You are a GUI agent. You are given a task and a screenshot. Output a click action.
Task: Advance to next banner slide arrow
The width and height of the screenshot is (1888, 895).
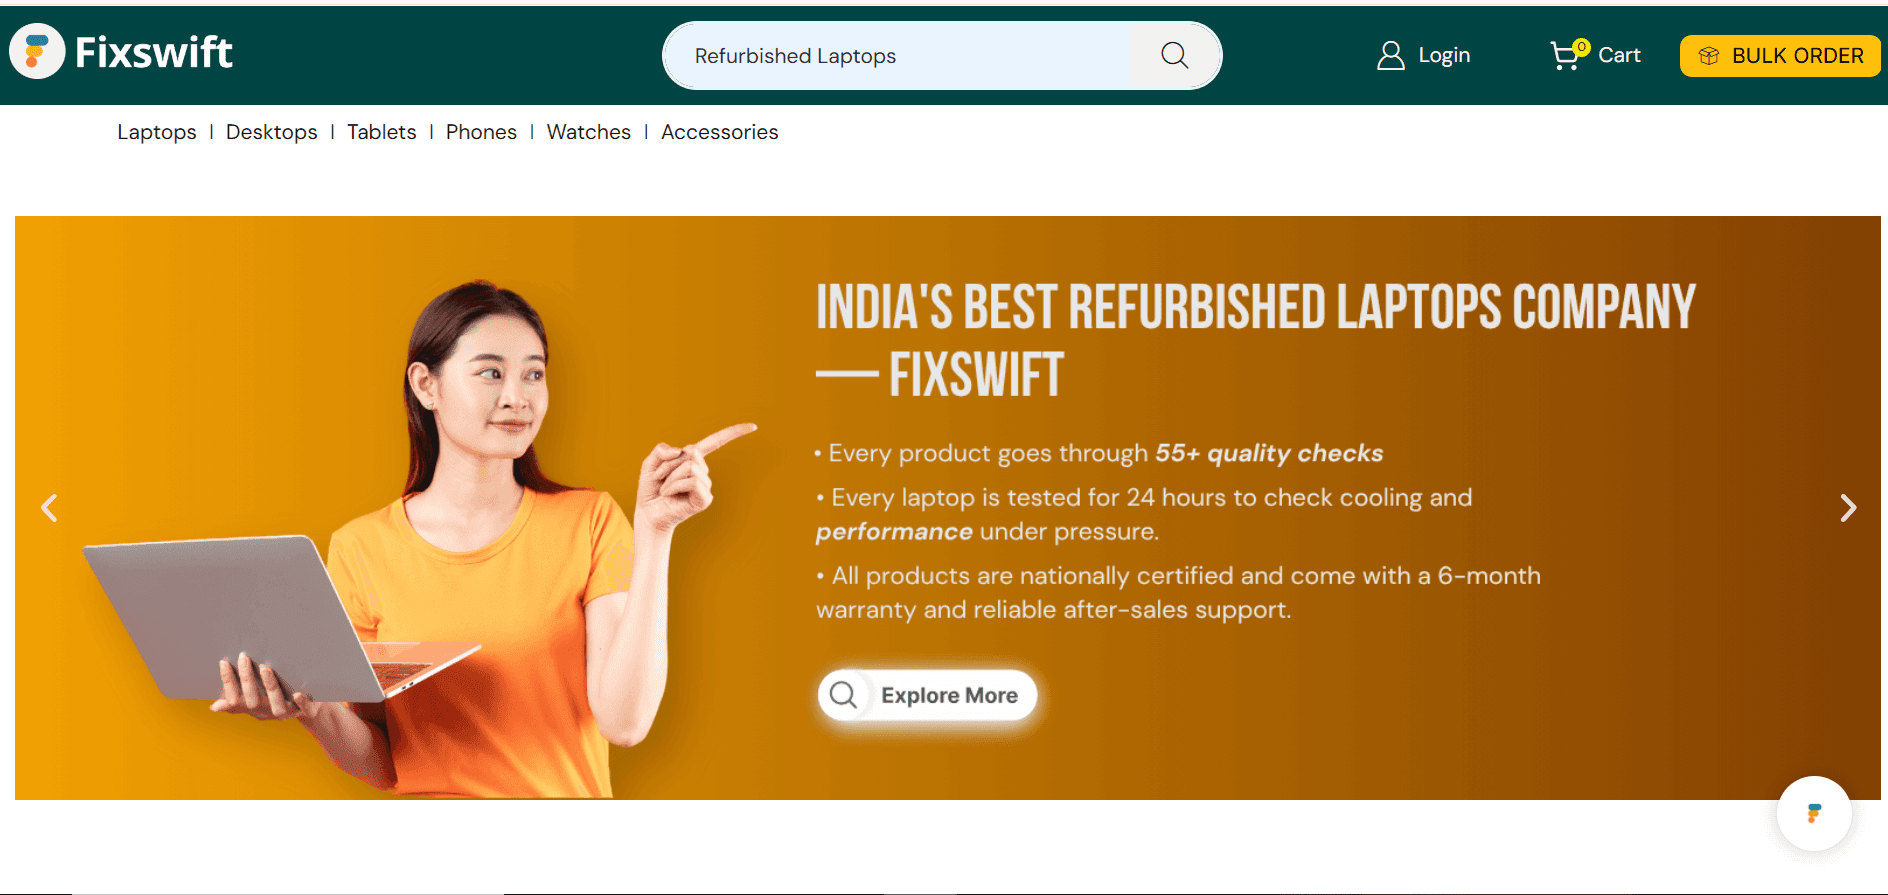pos(1848,508)
